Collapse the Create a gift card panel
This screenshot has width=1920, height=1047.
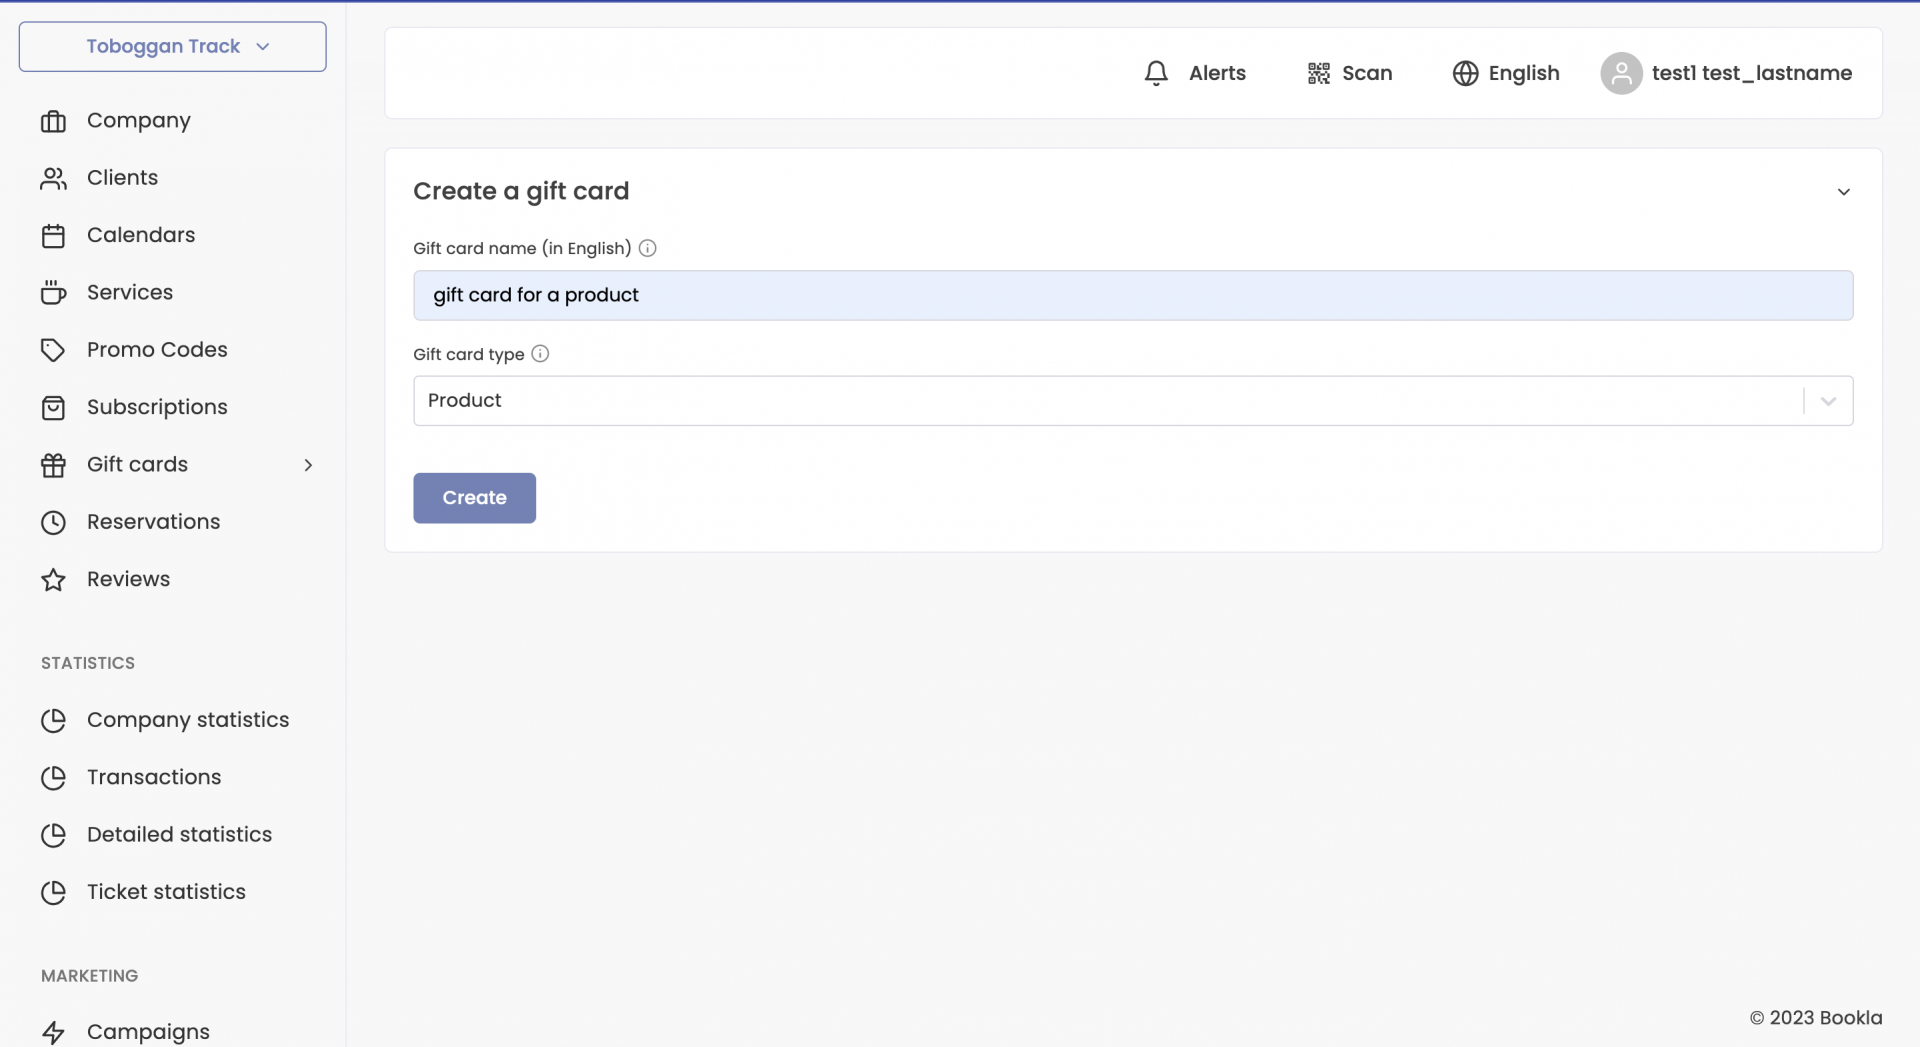click(x=1844, y=191)
